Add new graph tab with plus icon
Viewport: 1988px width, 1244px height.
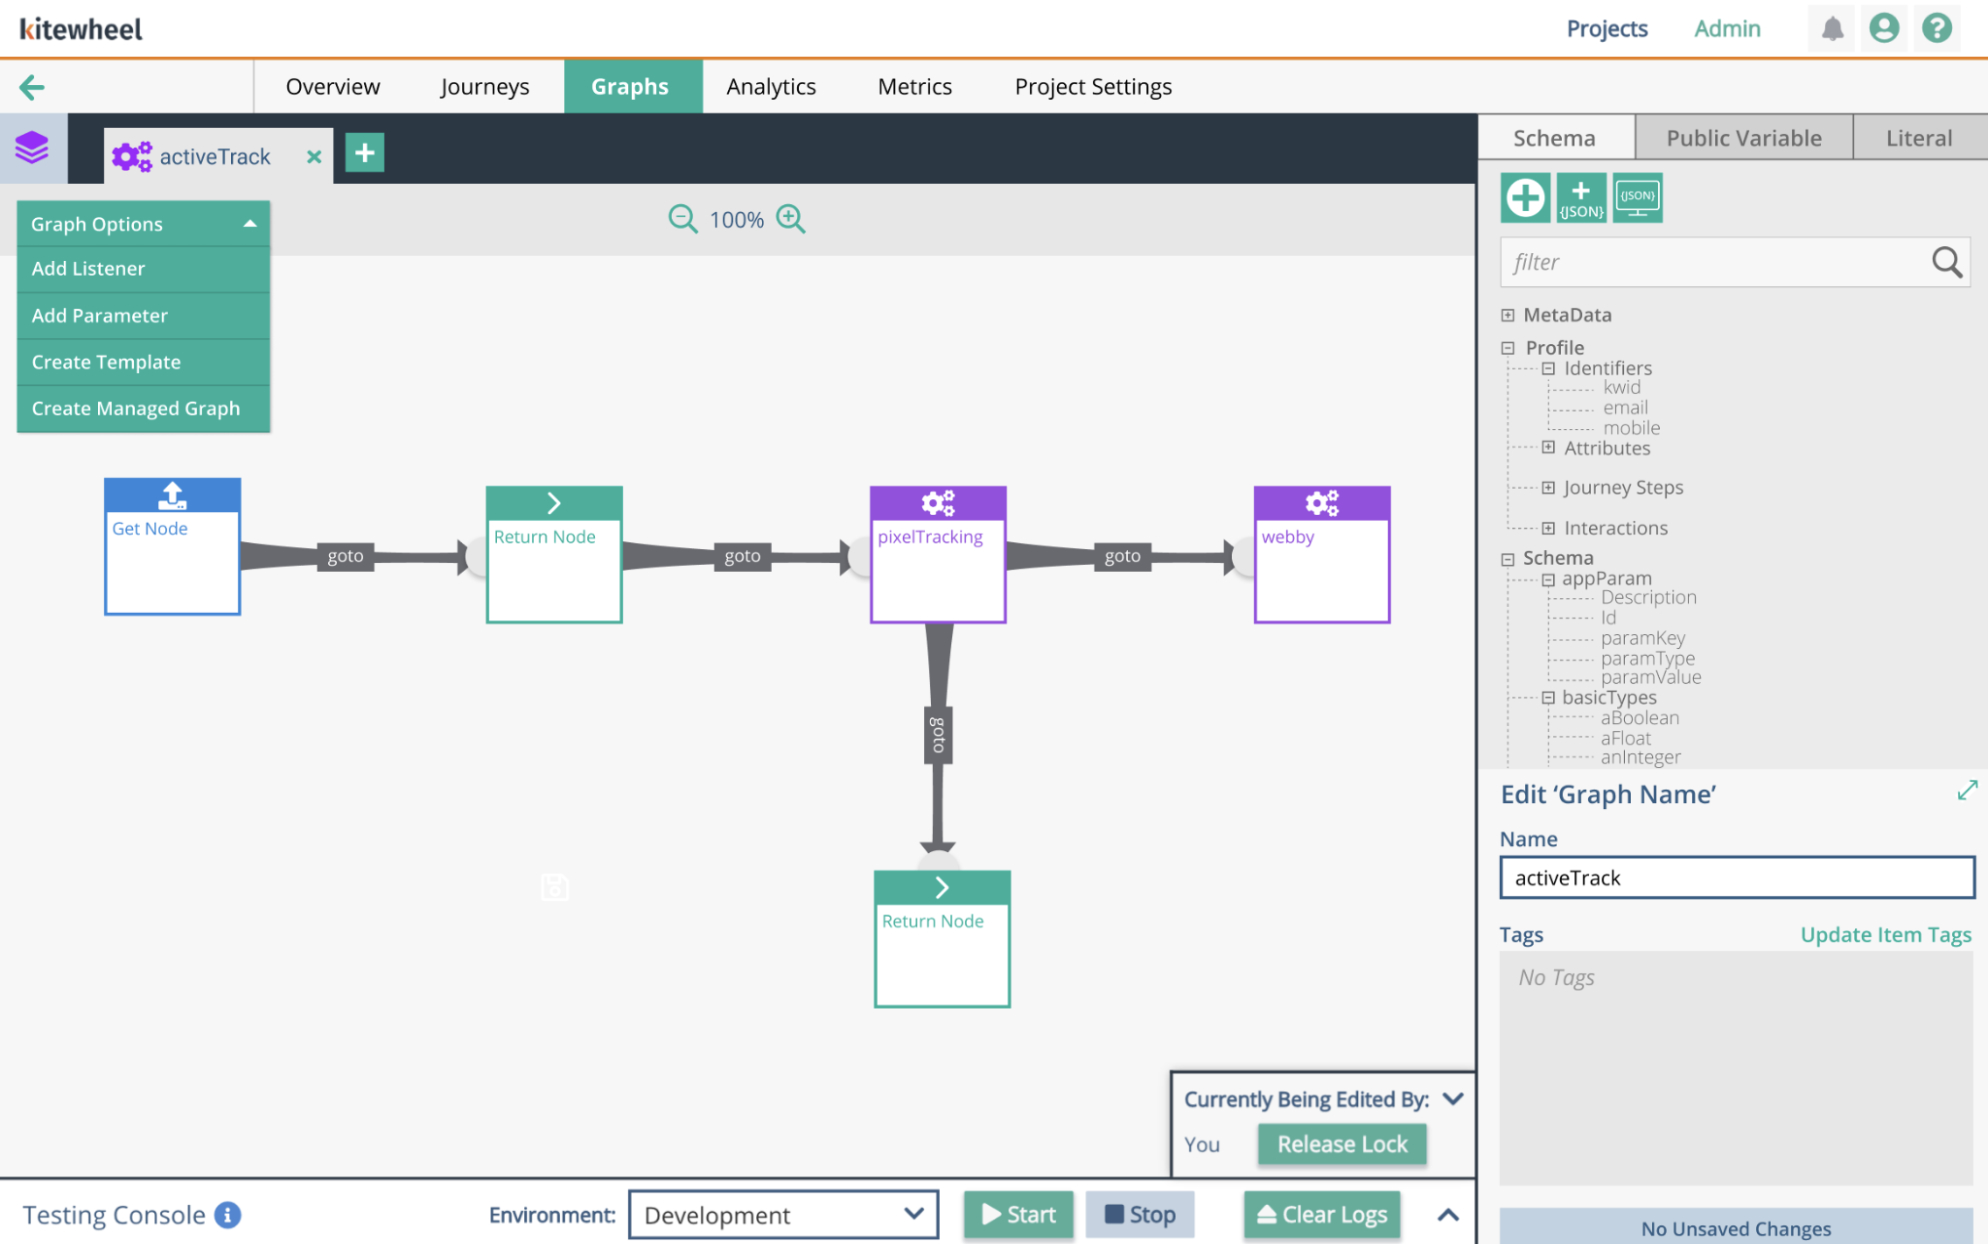[365, 153]
